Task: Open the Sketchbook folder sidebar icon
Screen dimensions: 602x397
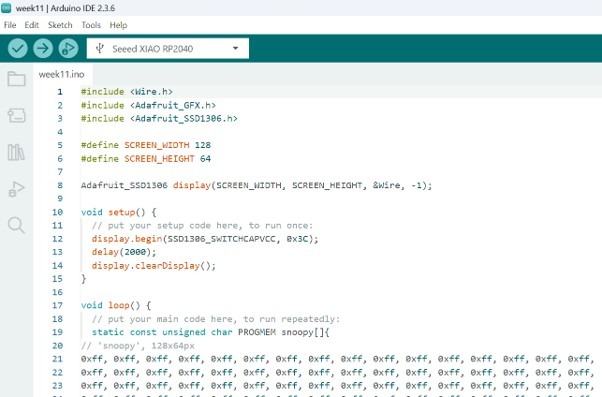Action: [x=17, y=79]
